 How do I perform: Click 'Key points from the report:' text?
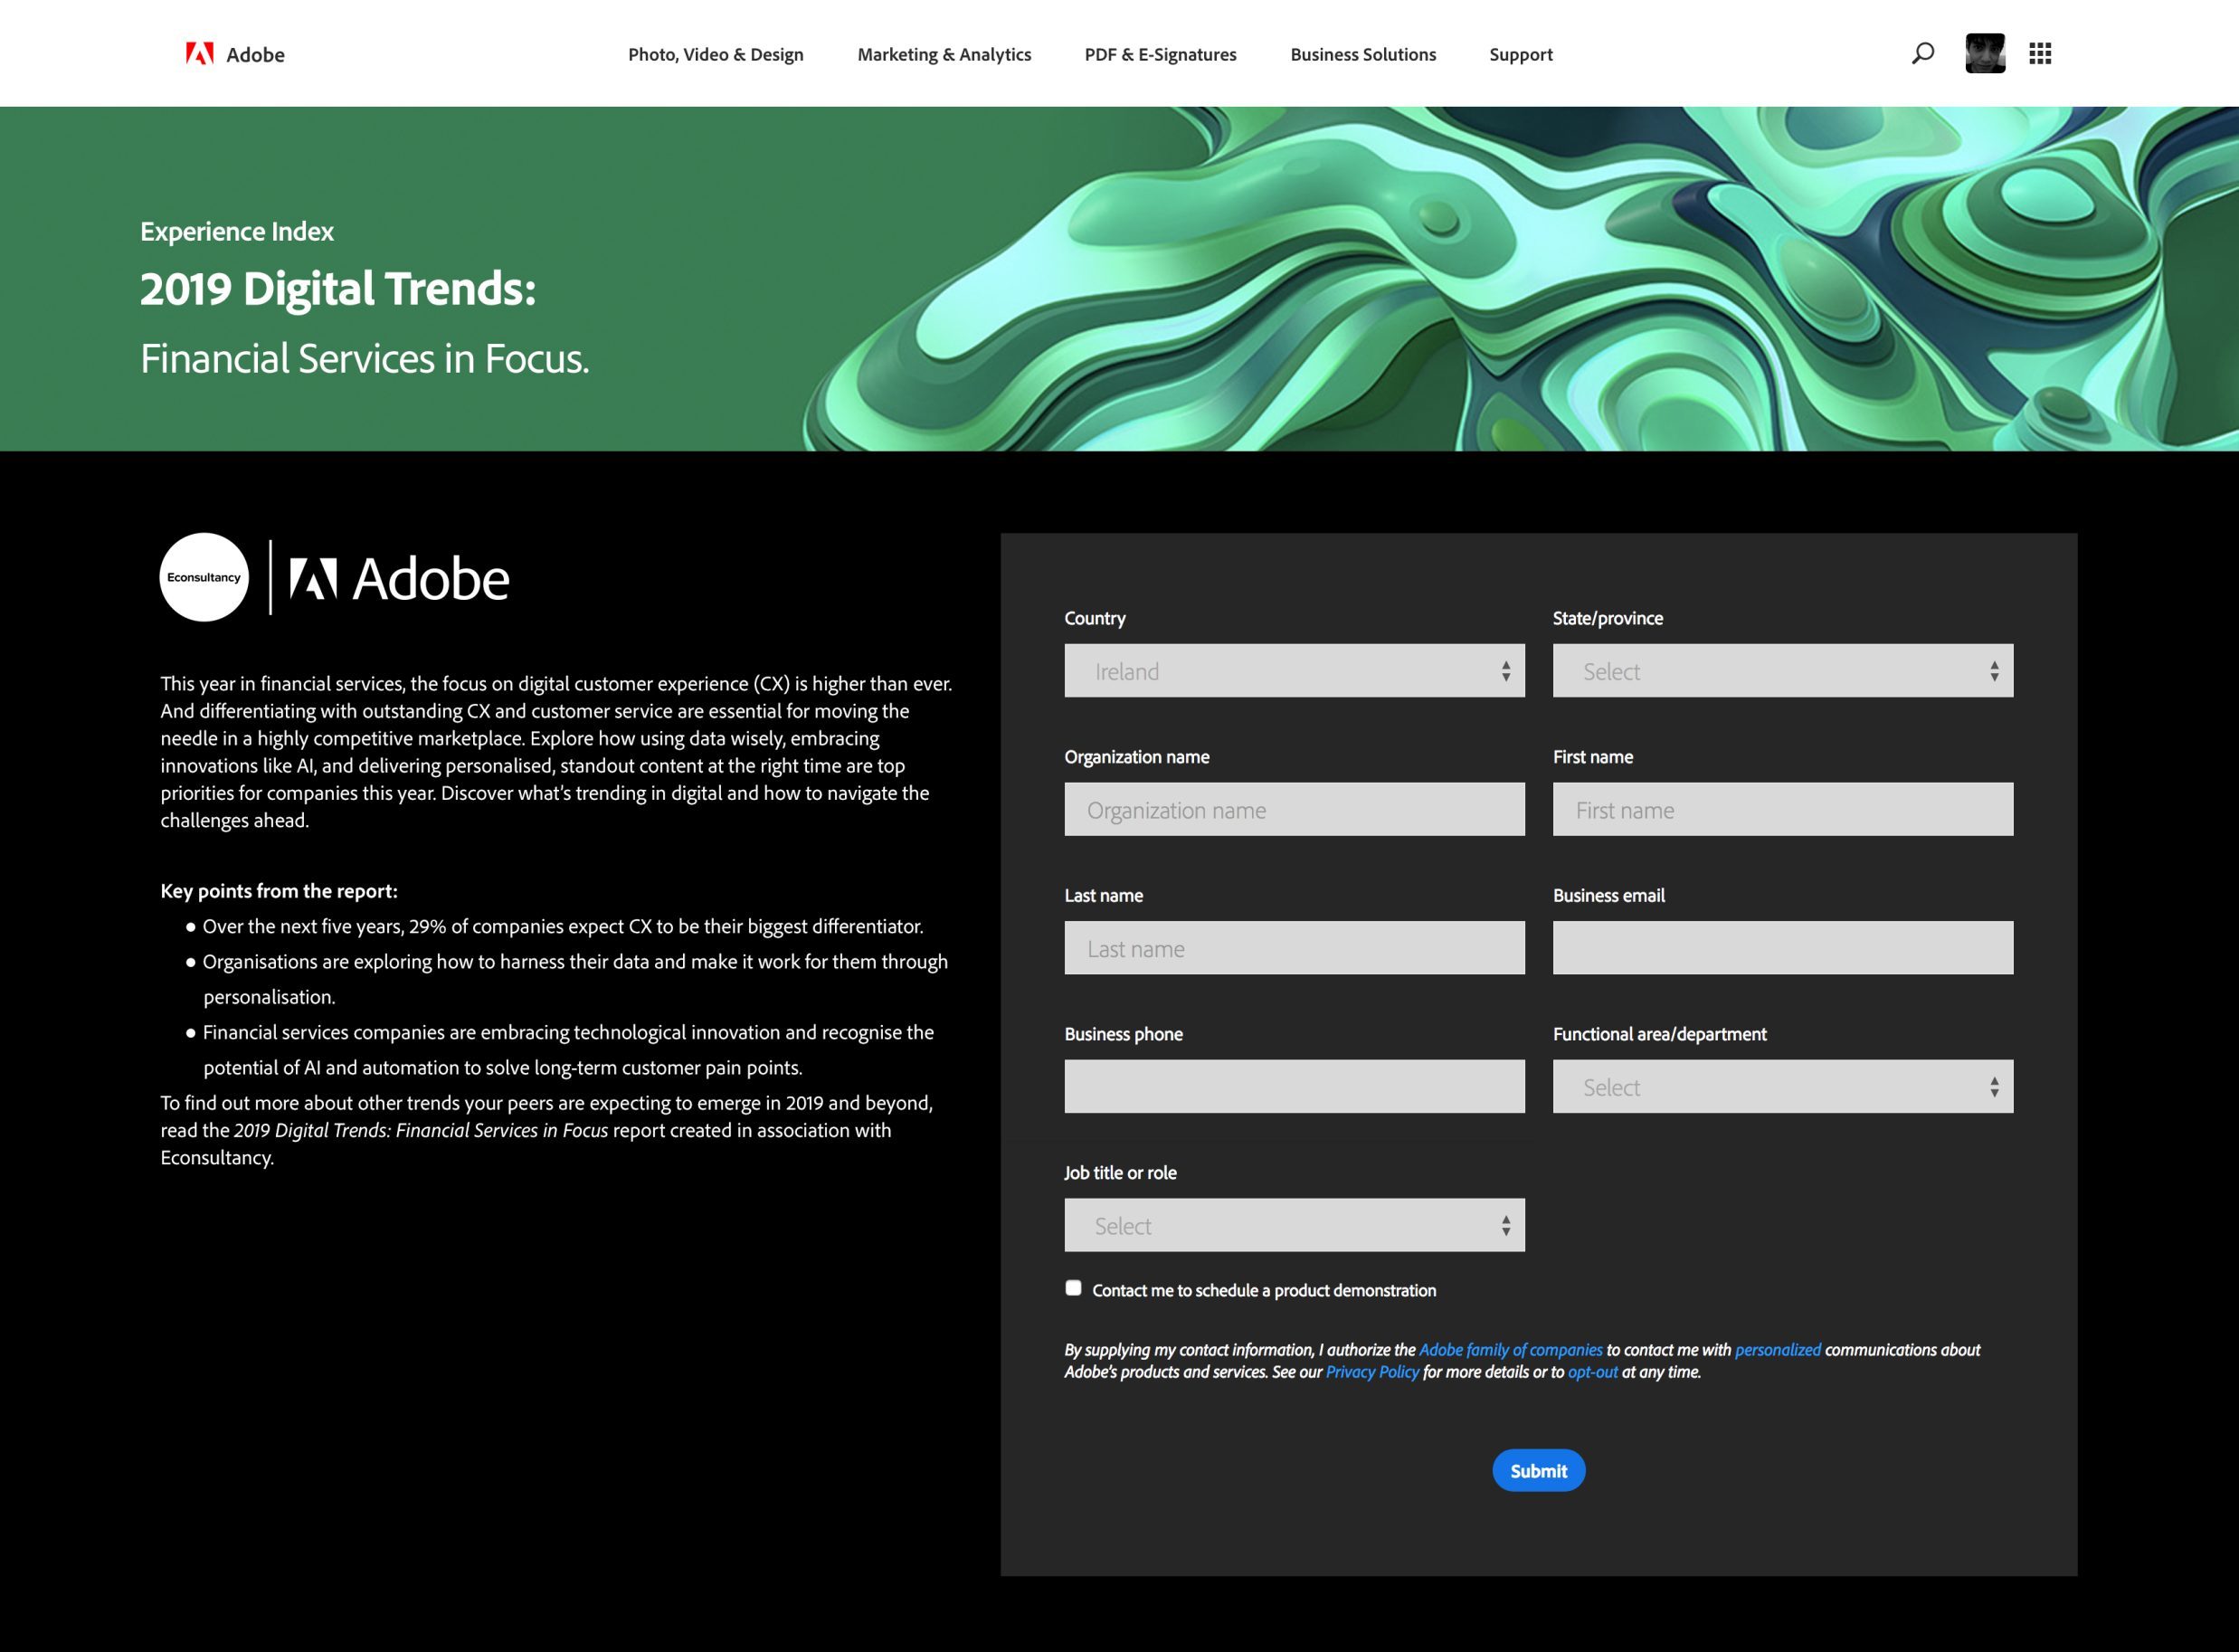point(279,891)
